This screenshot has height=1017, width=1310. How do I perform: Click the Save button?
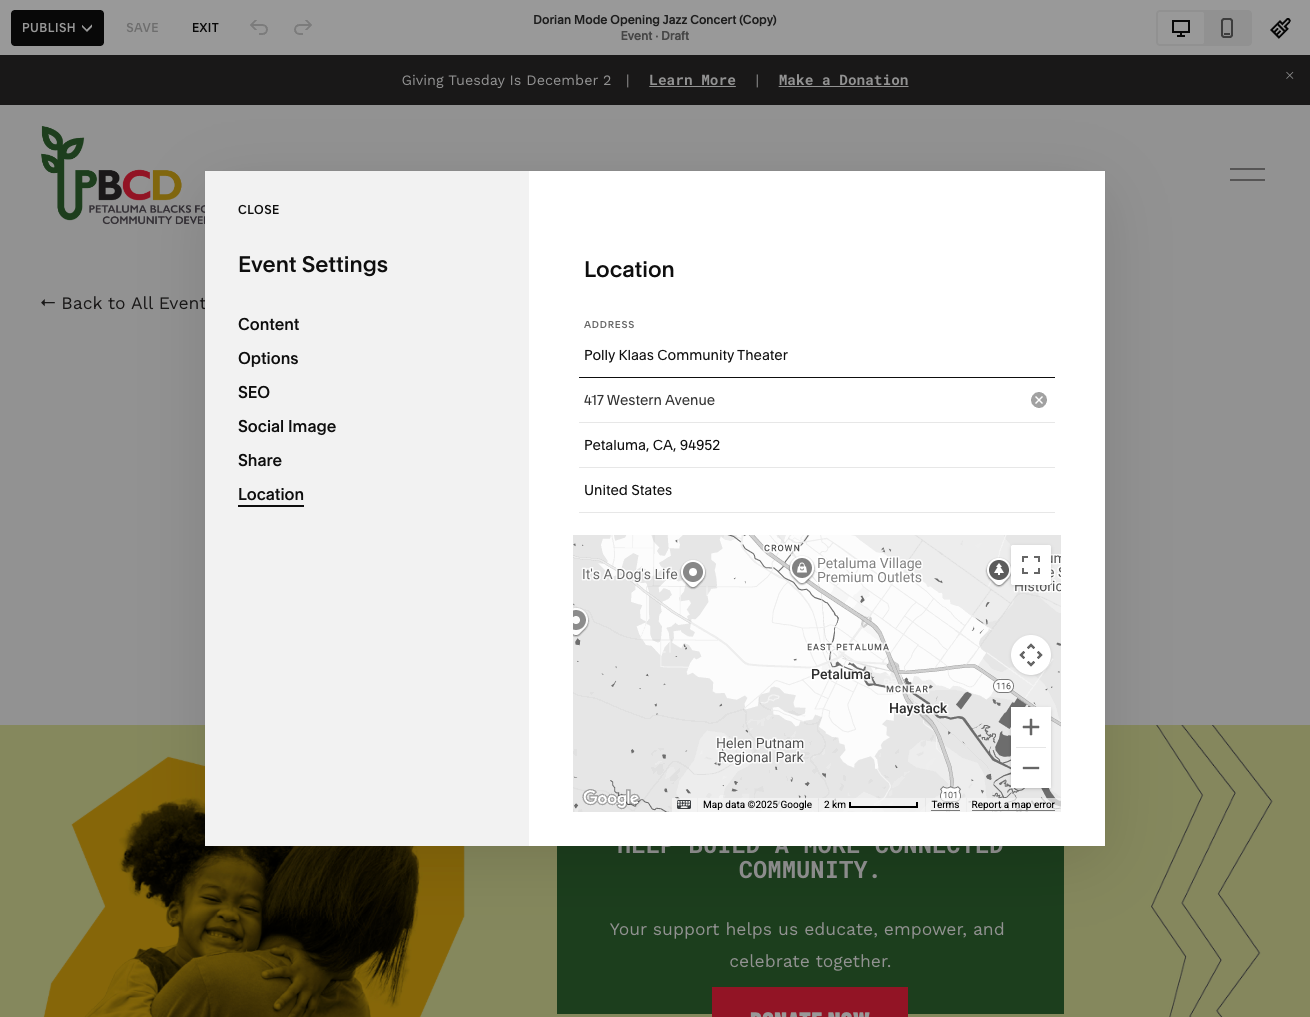point(142,28)
